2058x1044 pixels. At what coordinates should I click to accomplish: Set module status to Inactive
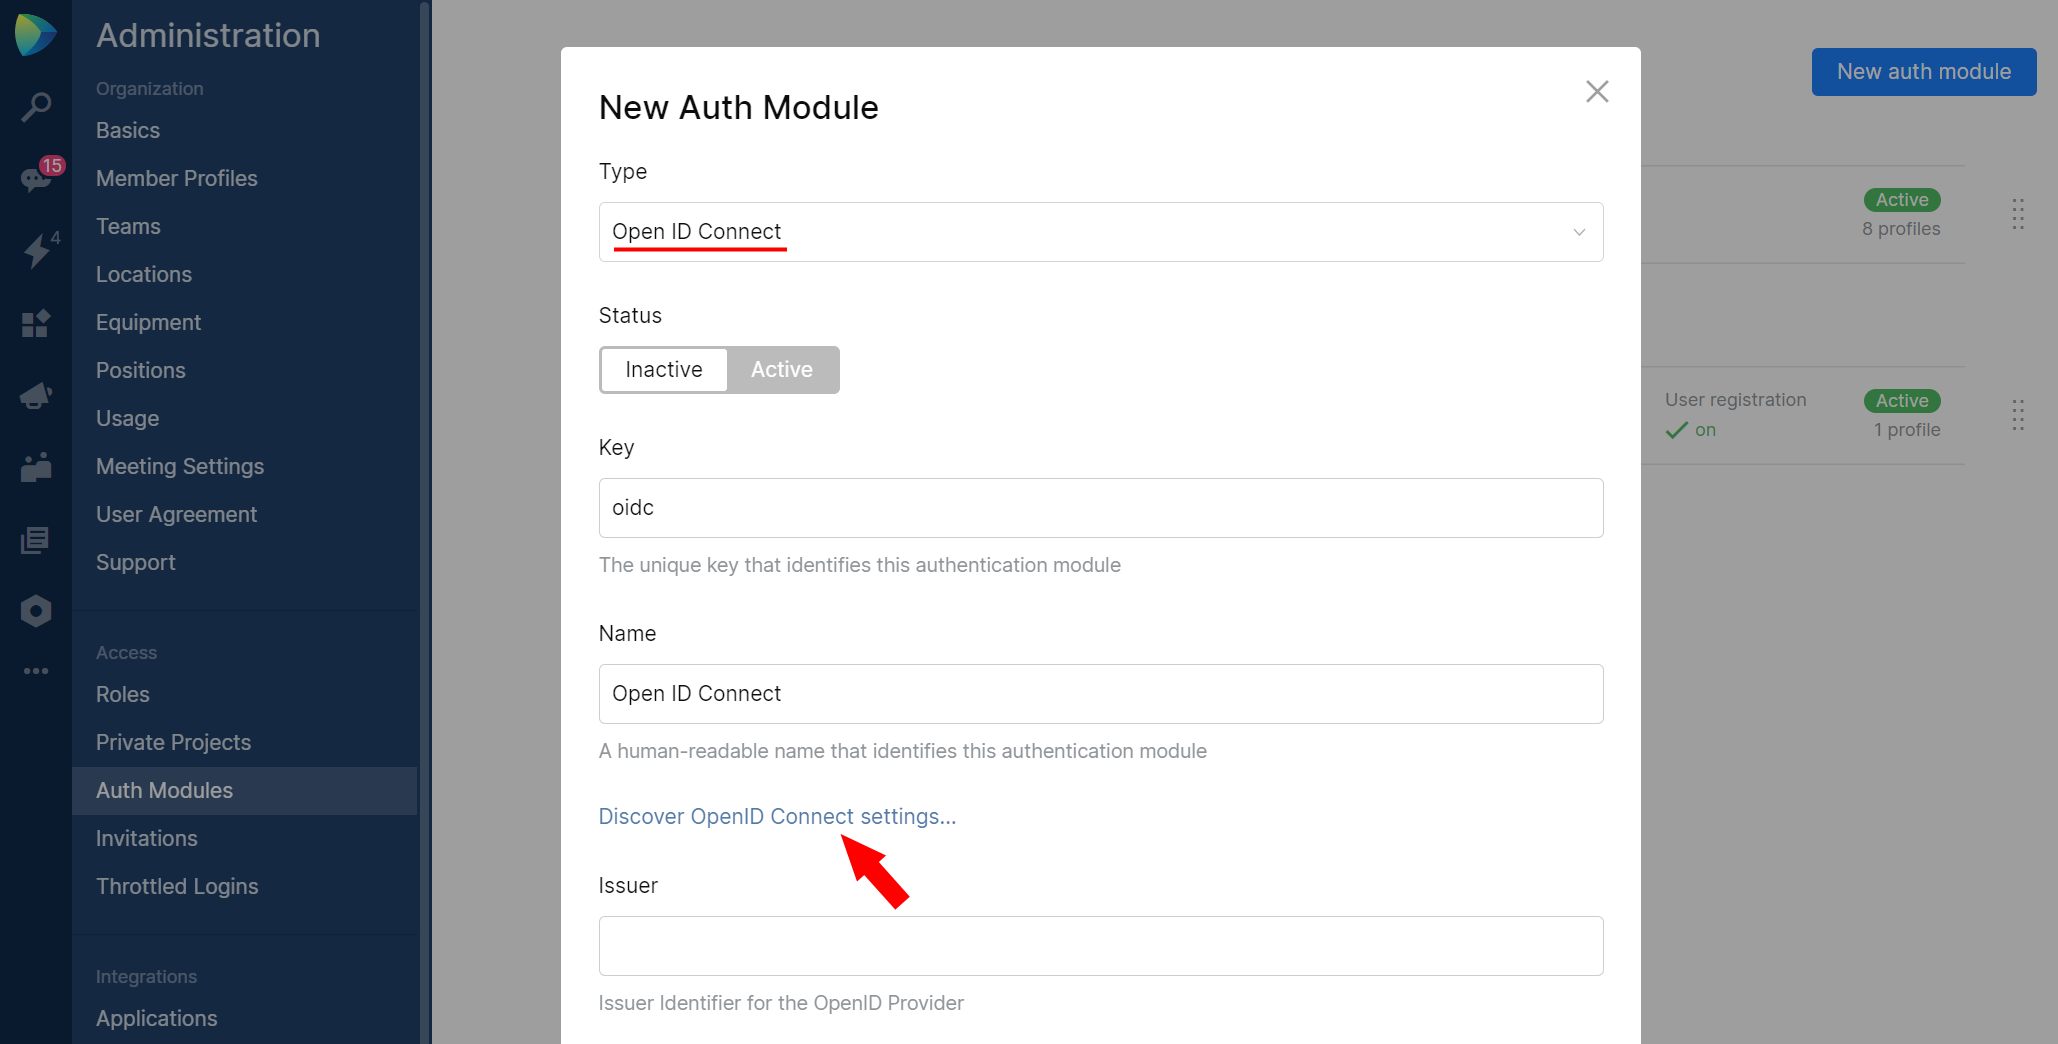pyautogui.click(x=663, y=369)
